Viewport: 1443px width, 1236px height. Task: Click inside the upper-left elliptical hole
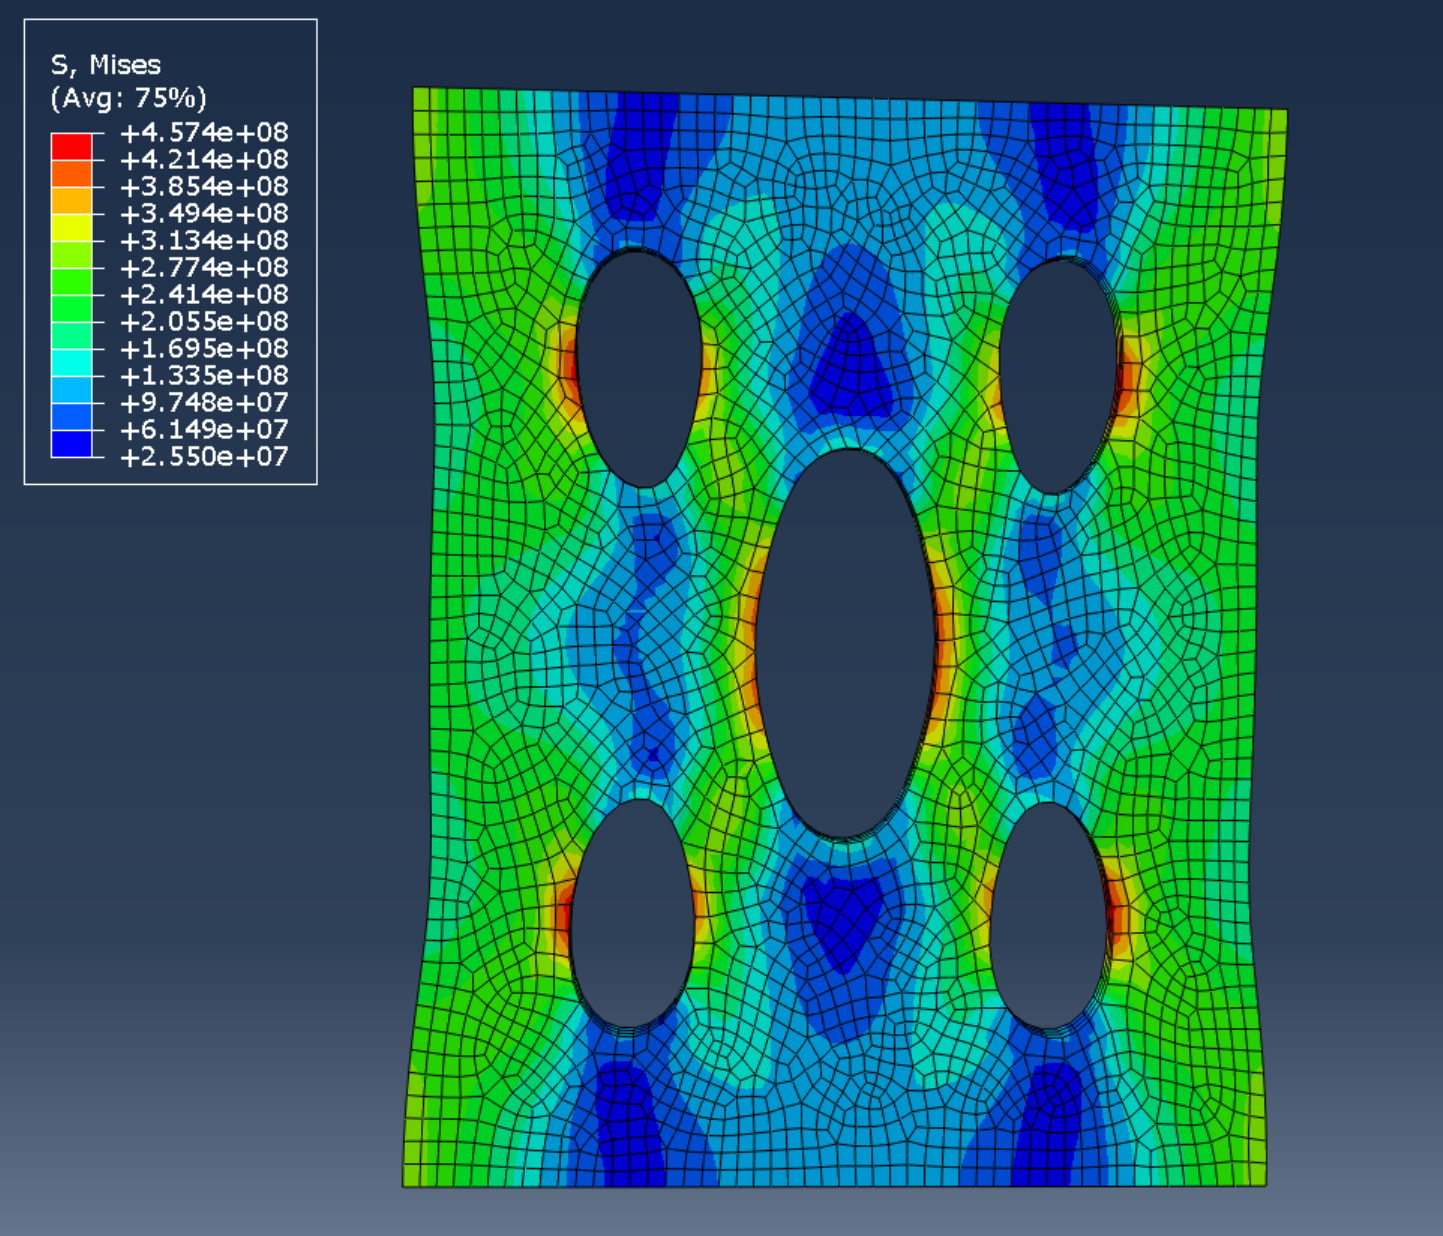click(639, 370)
